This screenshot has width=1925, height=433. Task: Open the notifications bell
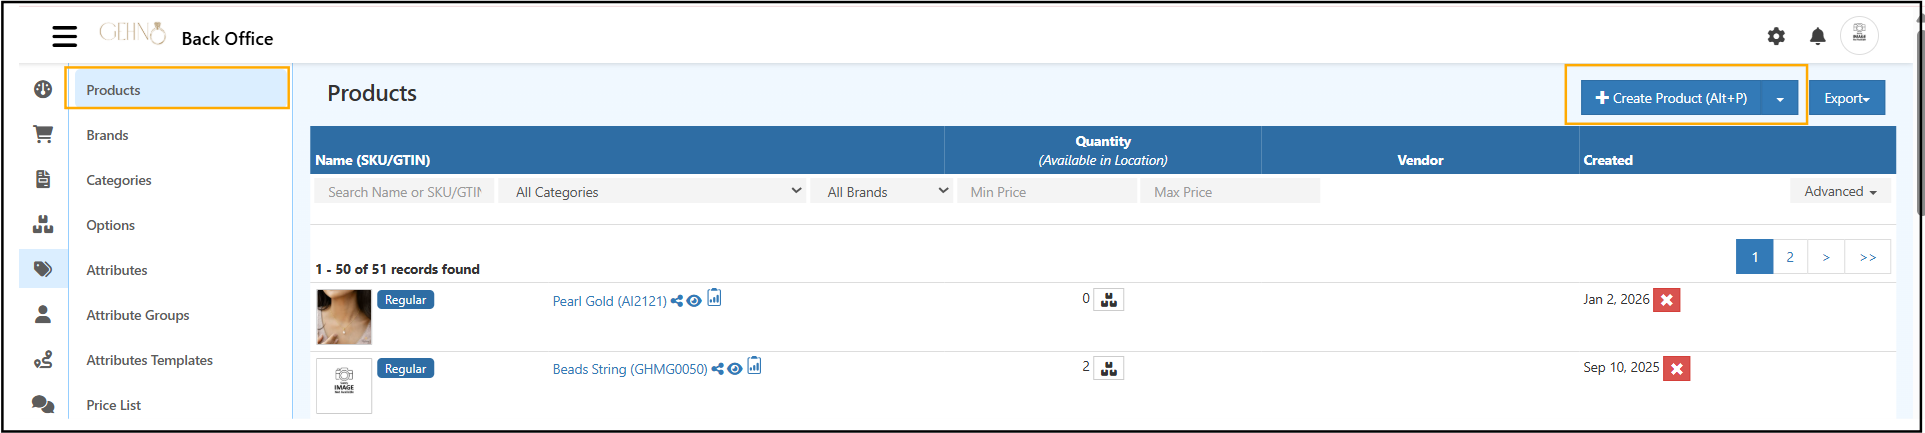tap(1818, 36)
